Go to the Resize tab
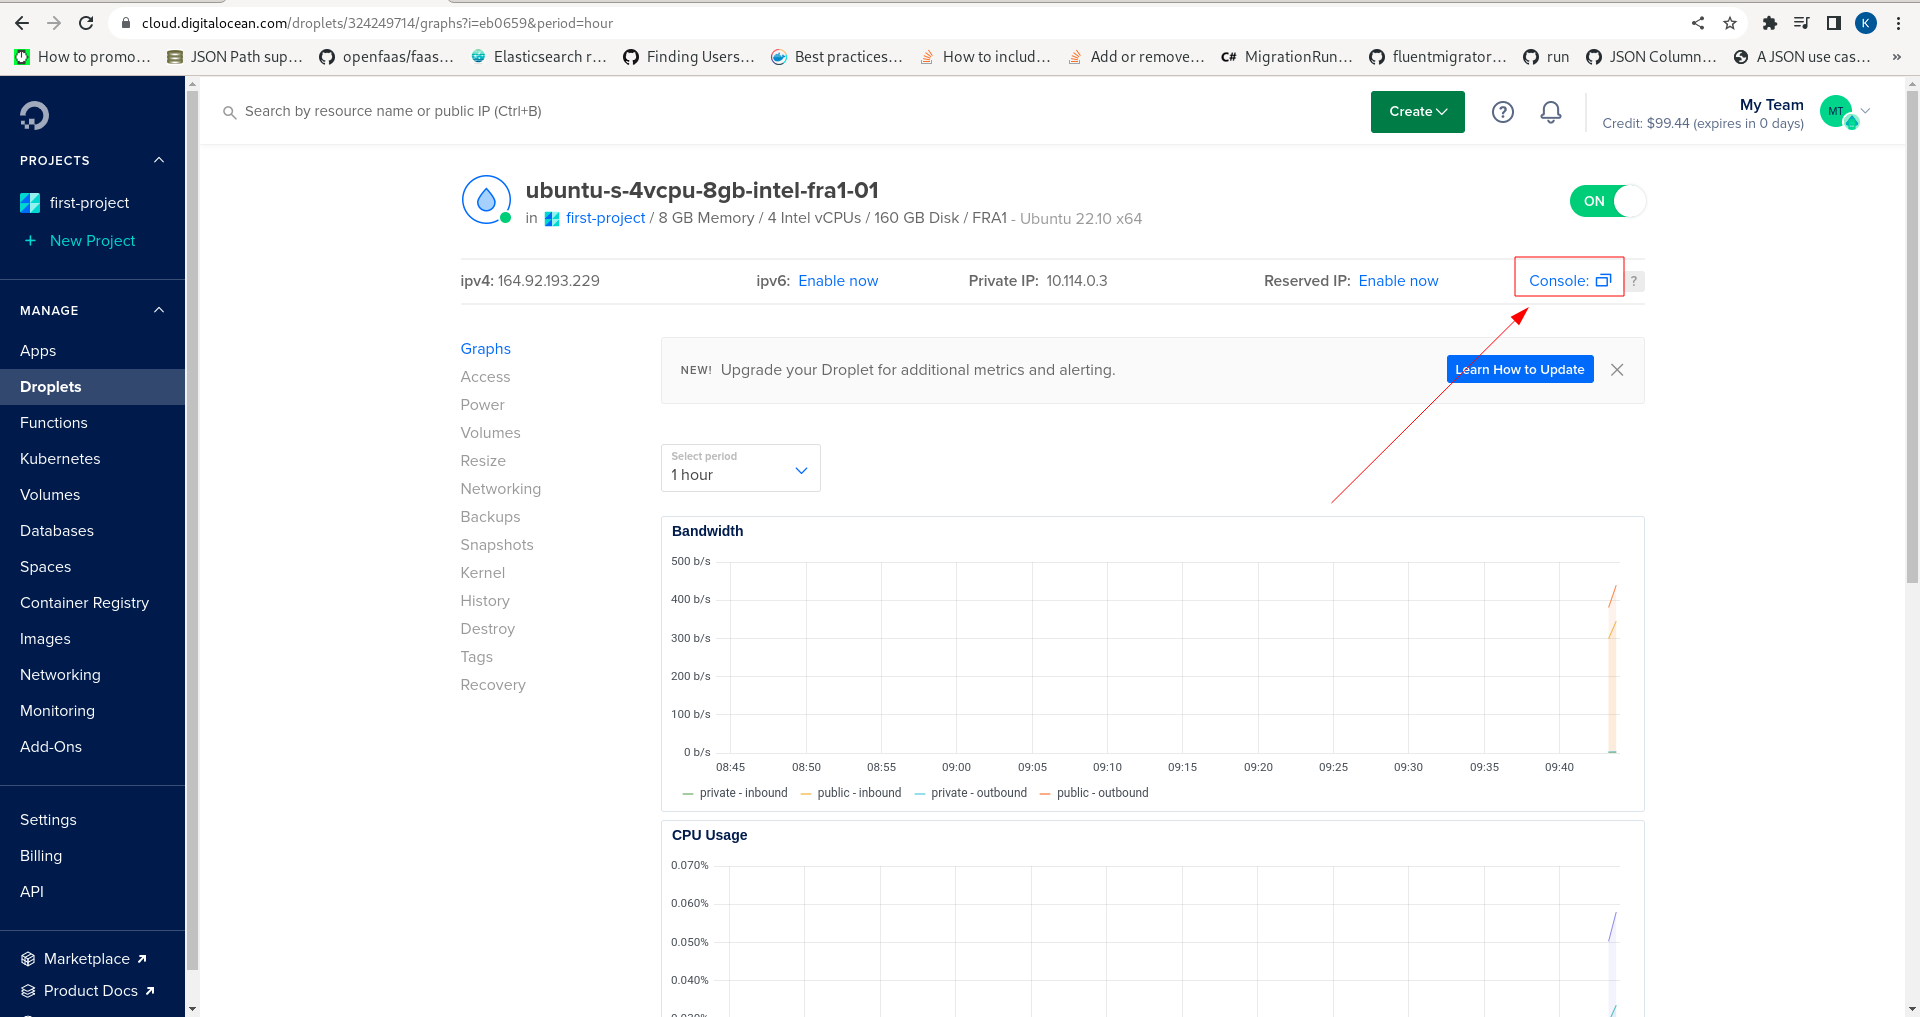The height and width of the screenshot is (1017, 1920). pyautogui.click(x=483, y=461)
